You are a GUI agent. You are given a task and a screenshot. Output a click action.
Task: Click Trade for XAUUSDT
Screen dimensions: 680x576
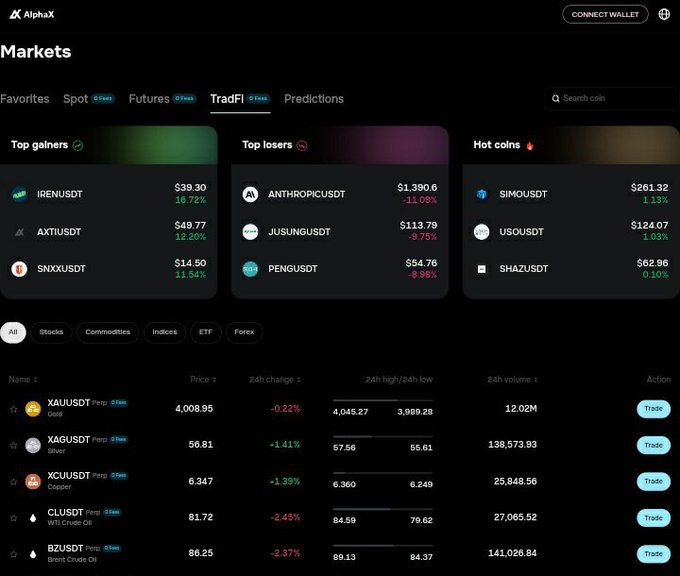(653, 409)
